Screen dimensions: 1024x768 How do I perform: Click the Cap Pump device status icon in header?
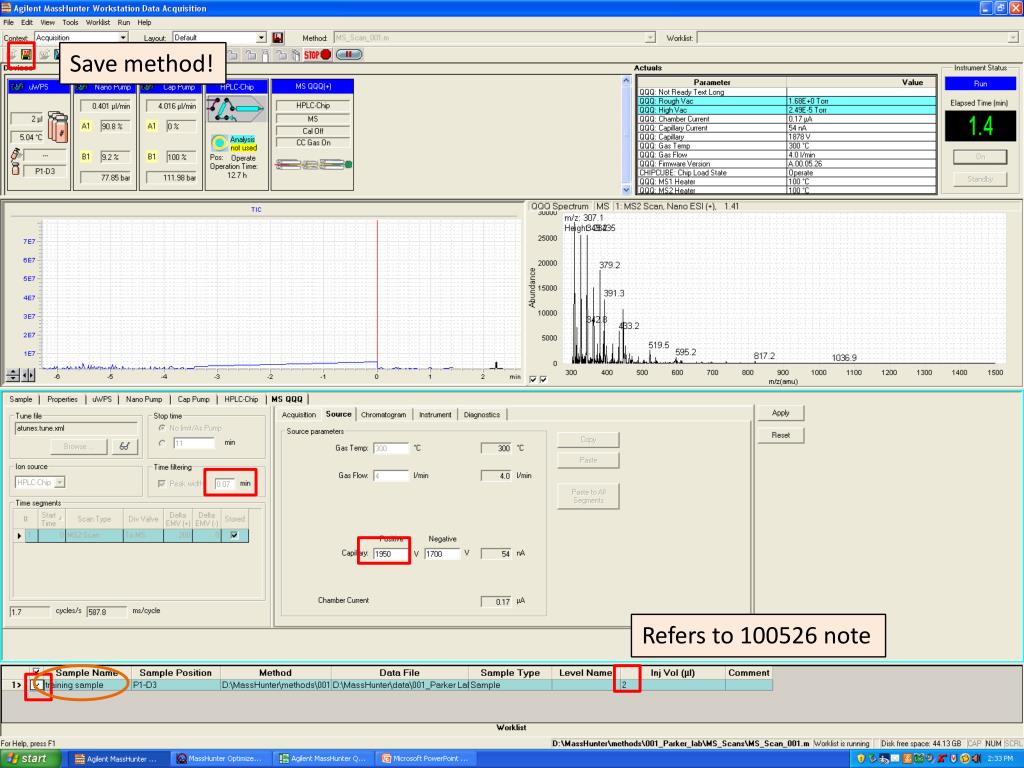pos(148,87)
